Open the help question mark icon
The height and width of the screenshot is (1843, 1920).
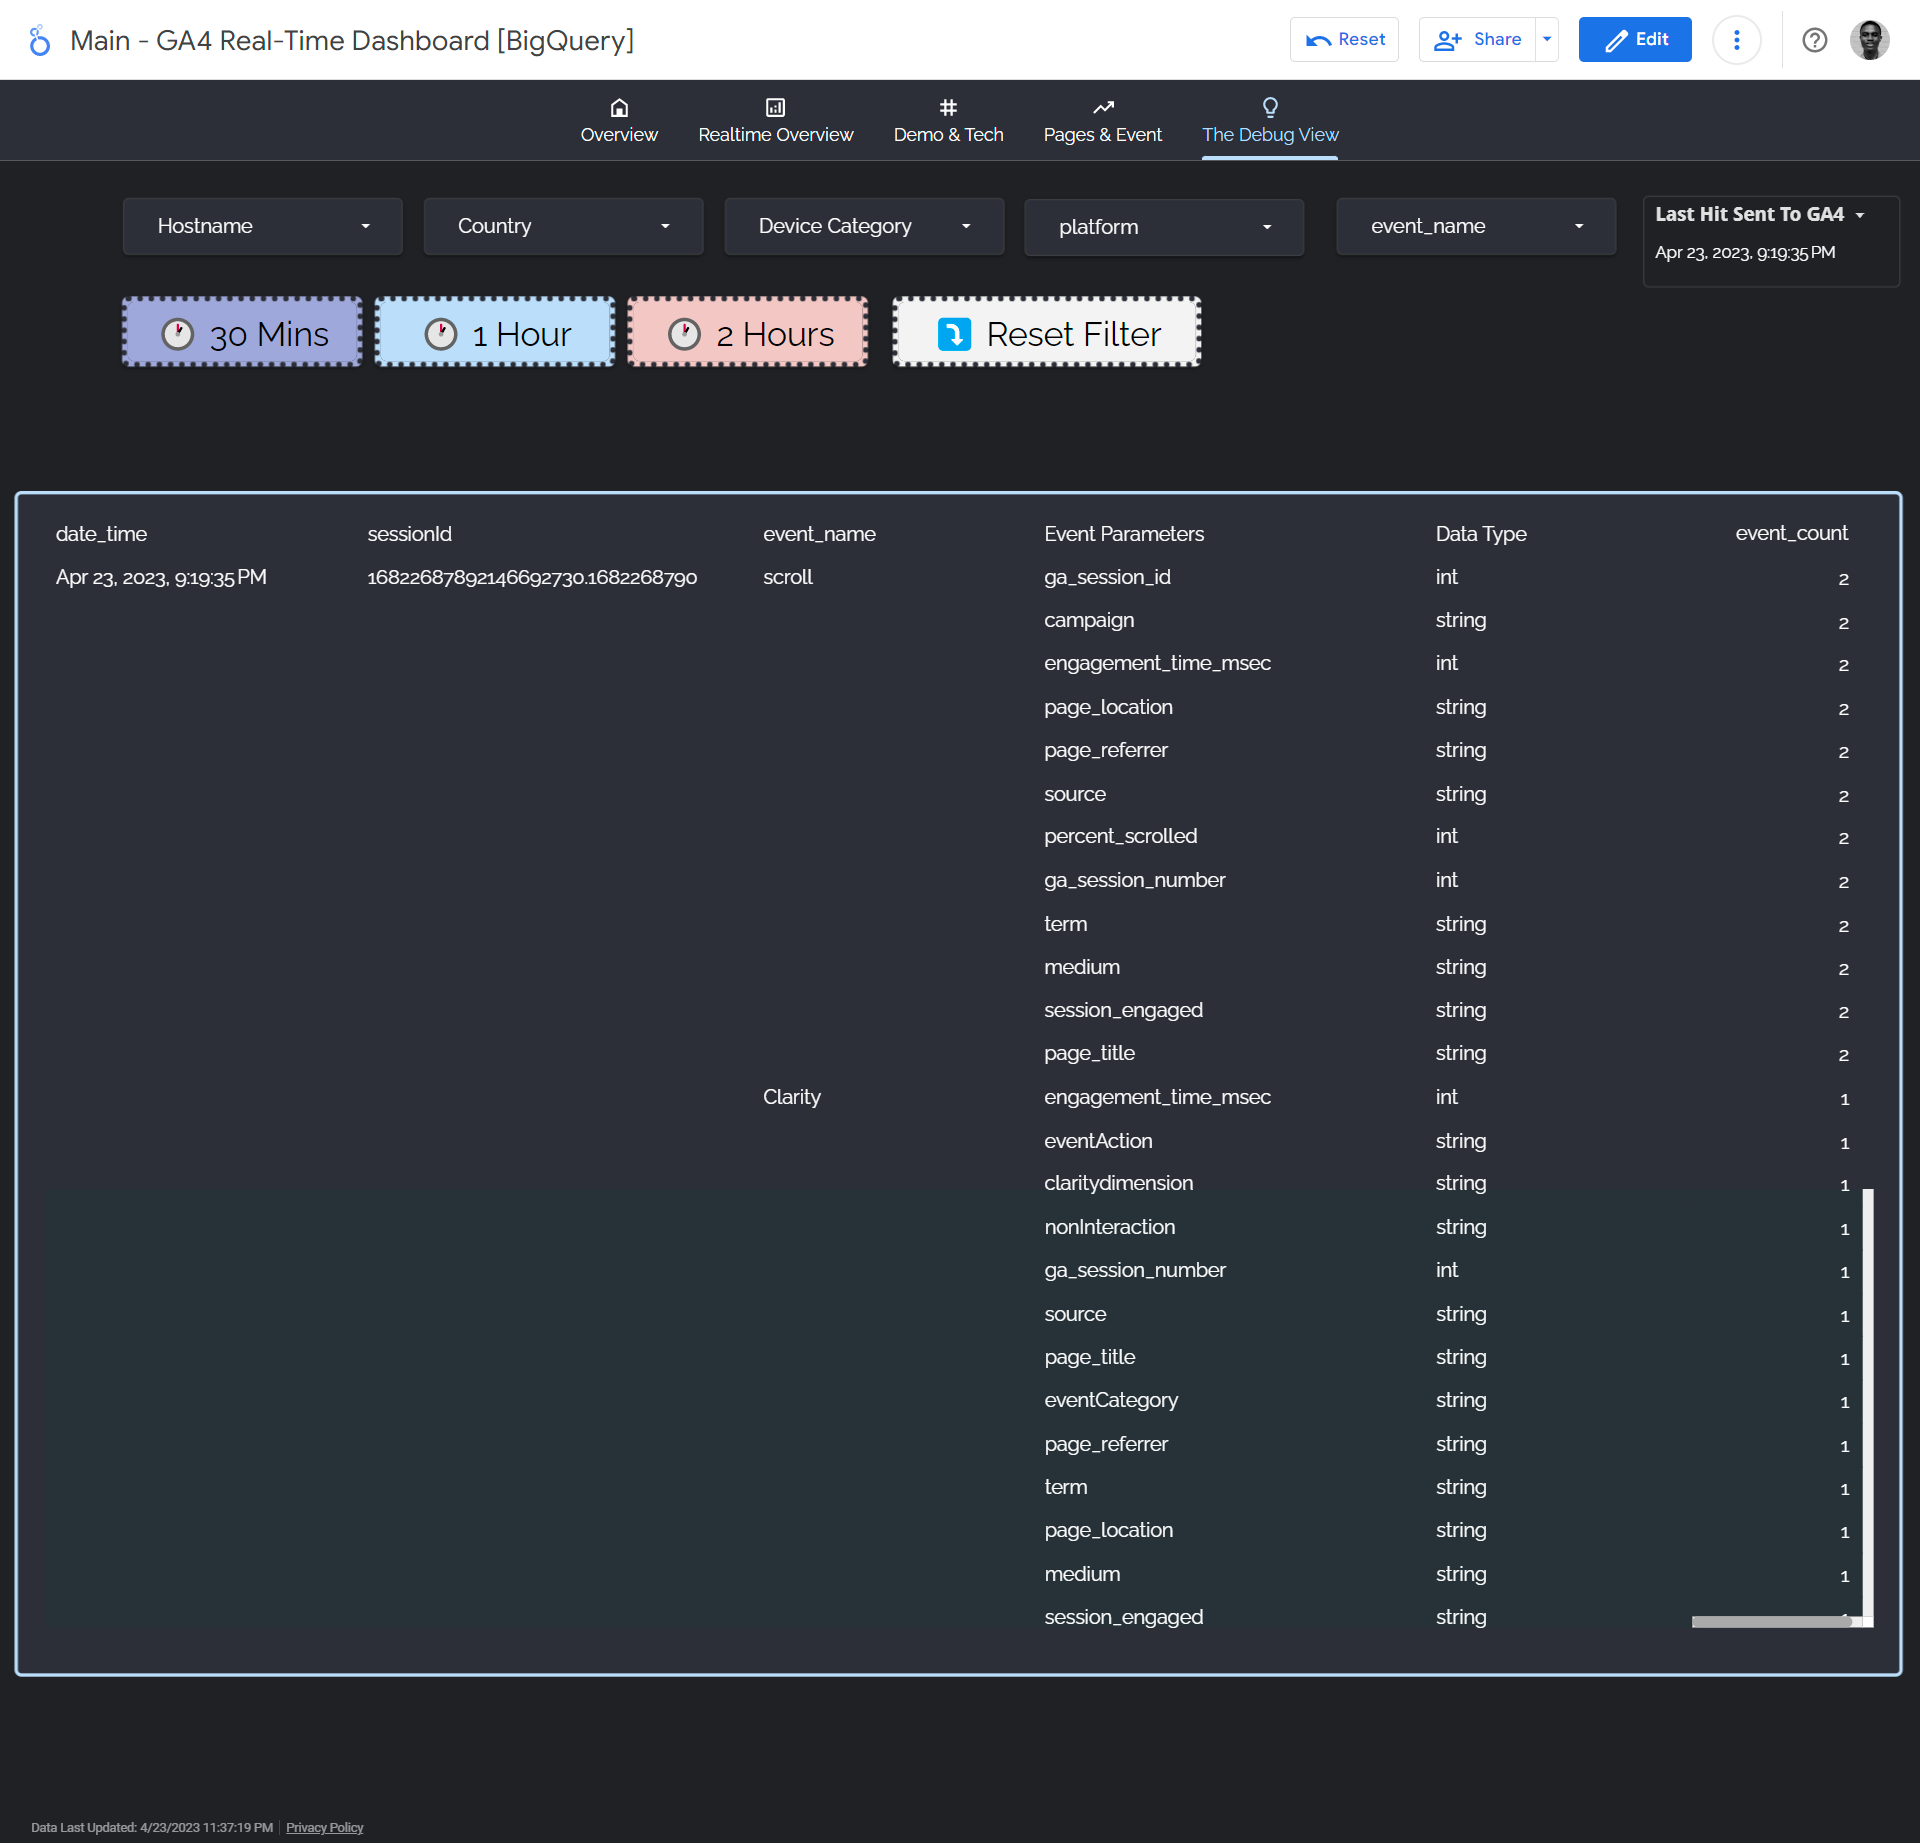1815,40
